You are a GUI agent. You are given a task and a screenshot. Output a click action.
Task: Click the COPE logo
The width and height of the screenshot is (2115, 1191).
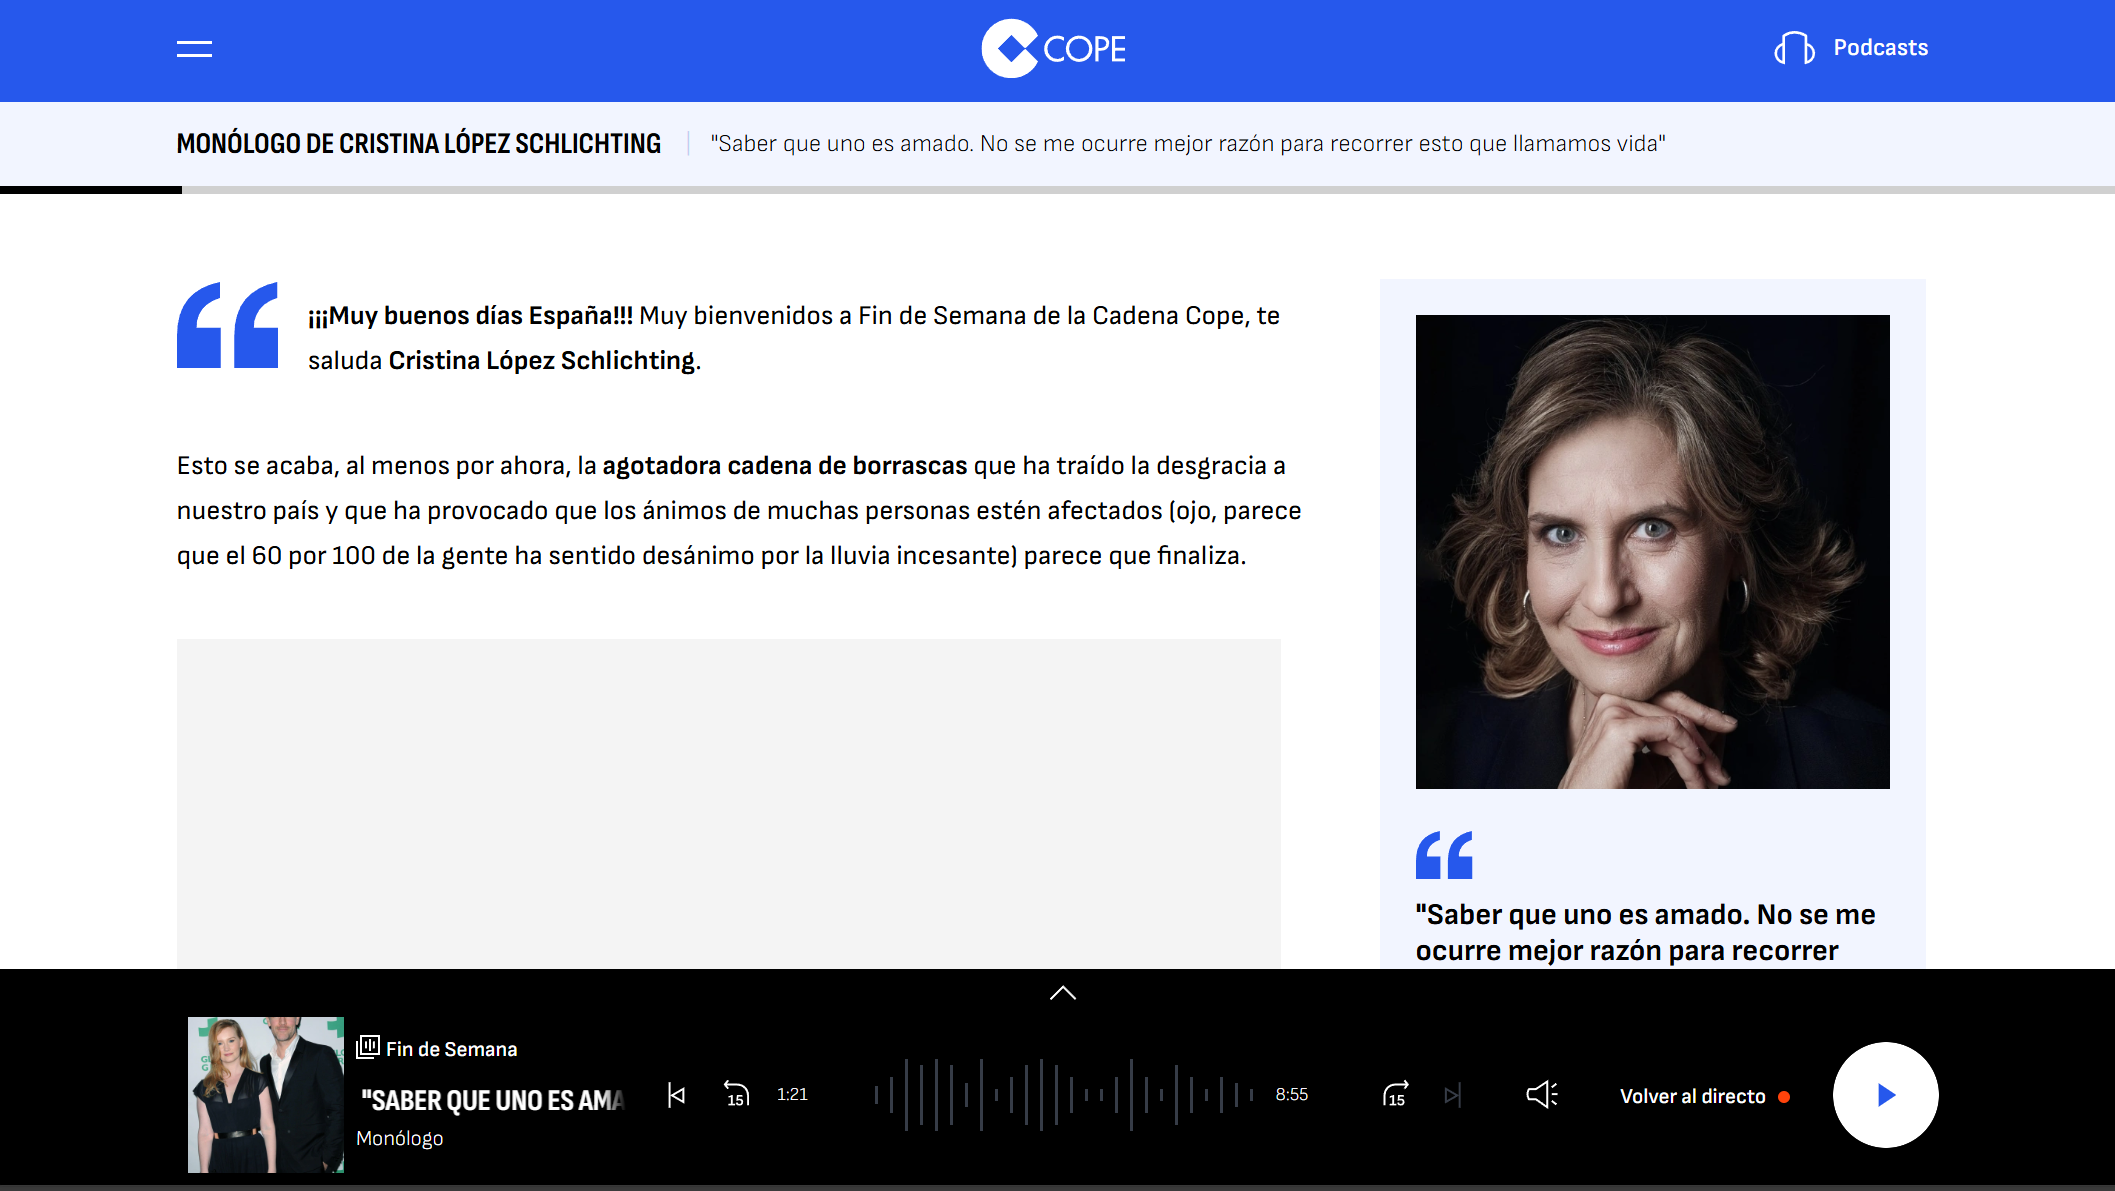(1054, 49)
